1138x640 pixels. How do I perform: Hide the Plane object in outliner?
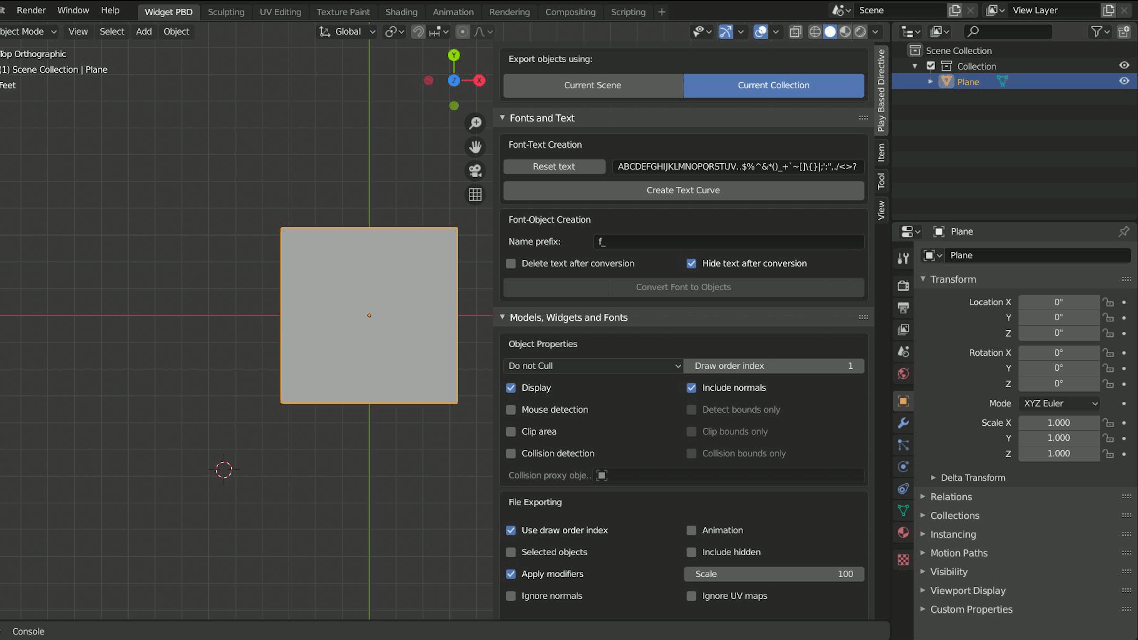click(x=1124, y=82)
